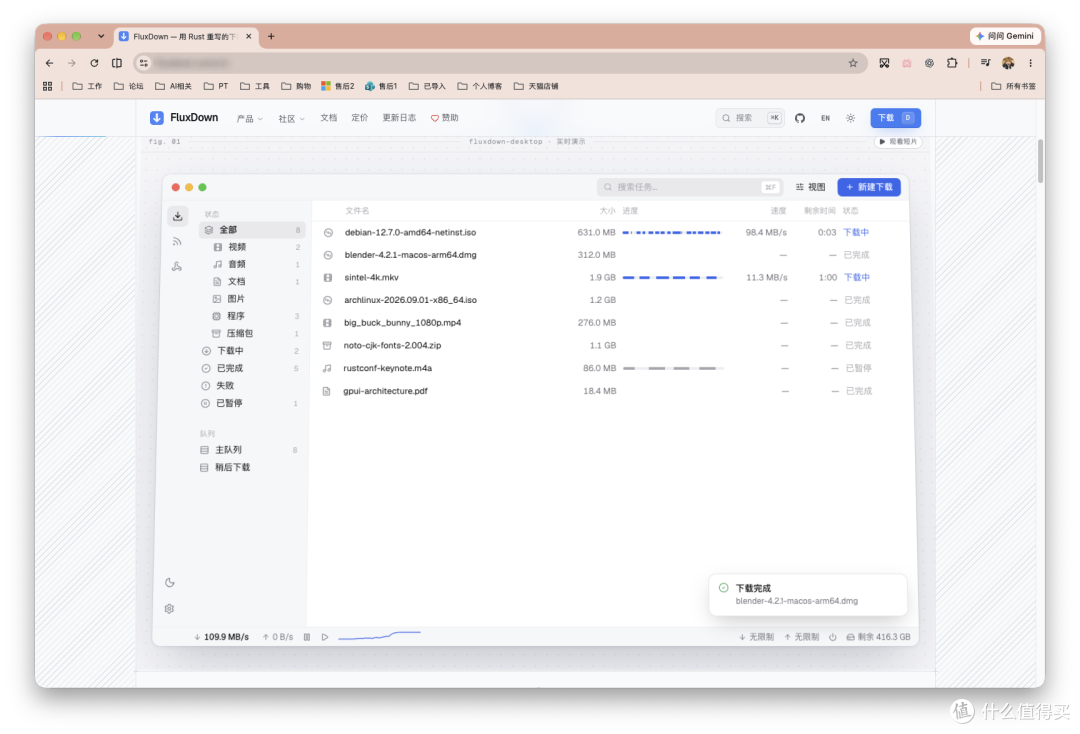Image resolution: width=1080 pixels, height=734 pixels.
Task: Click the sidebar icon below the RSS icon
Action: [177, 266]
